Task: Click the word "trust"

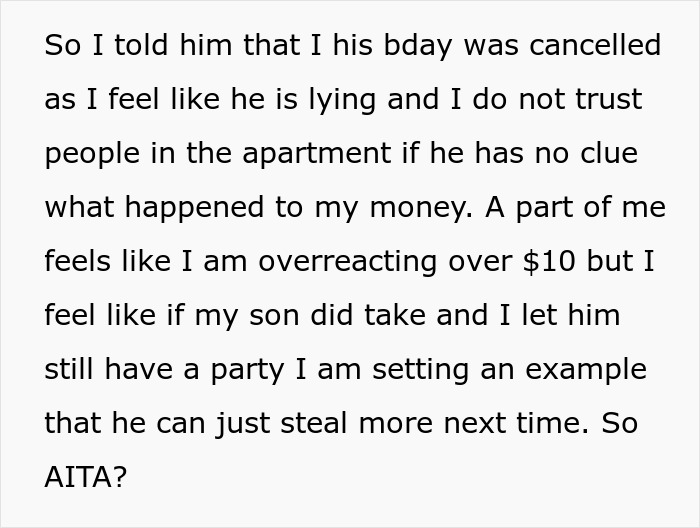Action: (606, 100)
